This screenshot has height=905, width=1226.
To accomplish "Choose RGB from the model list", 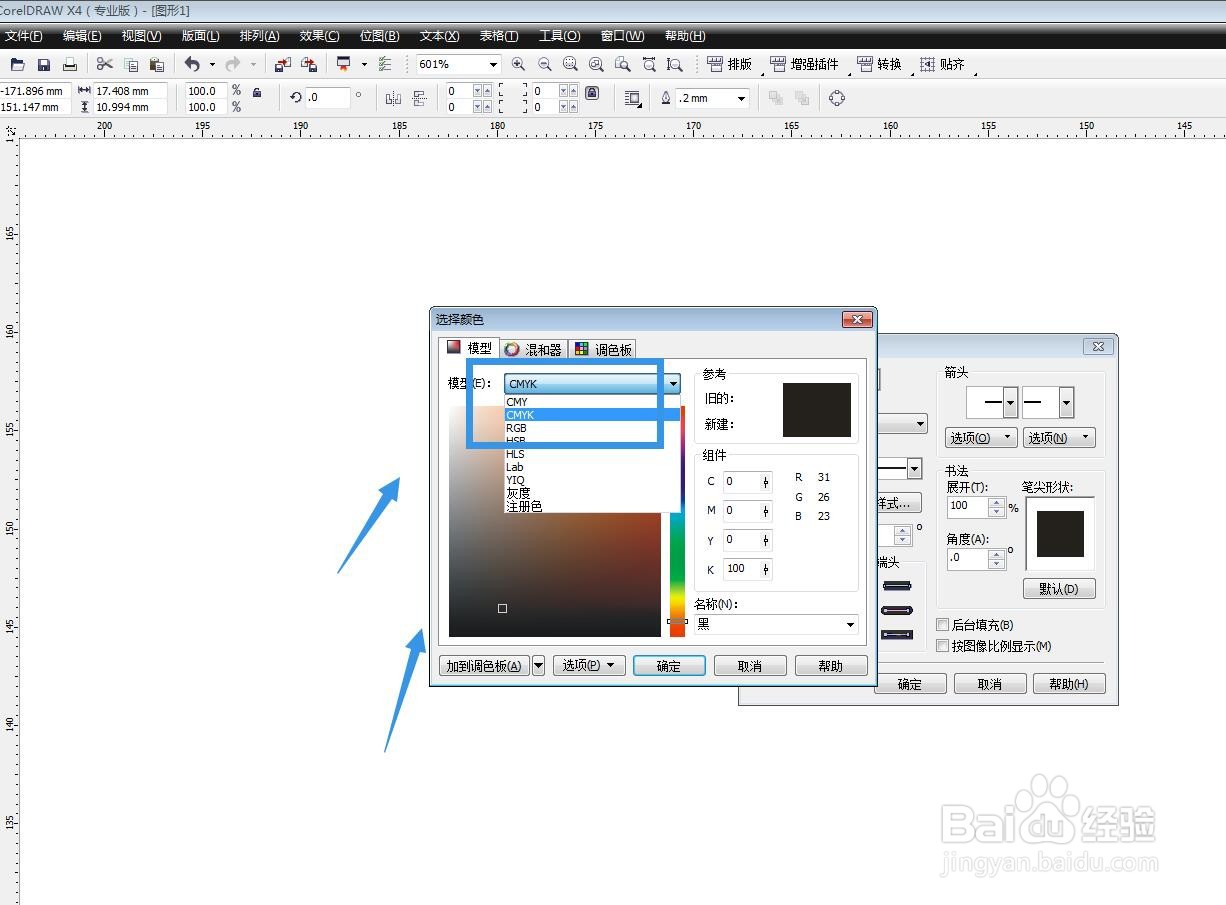I will (592, 428).
